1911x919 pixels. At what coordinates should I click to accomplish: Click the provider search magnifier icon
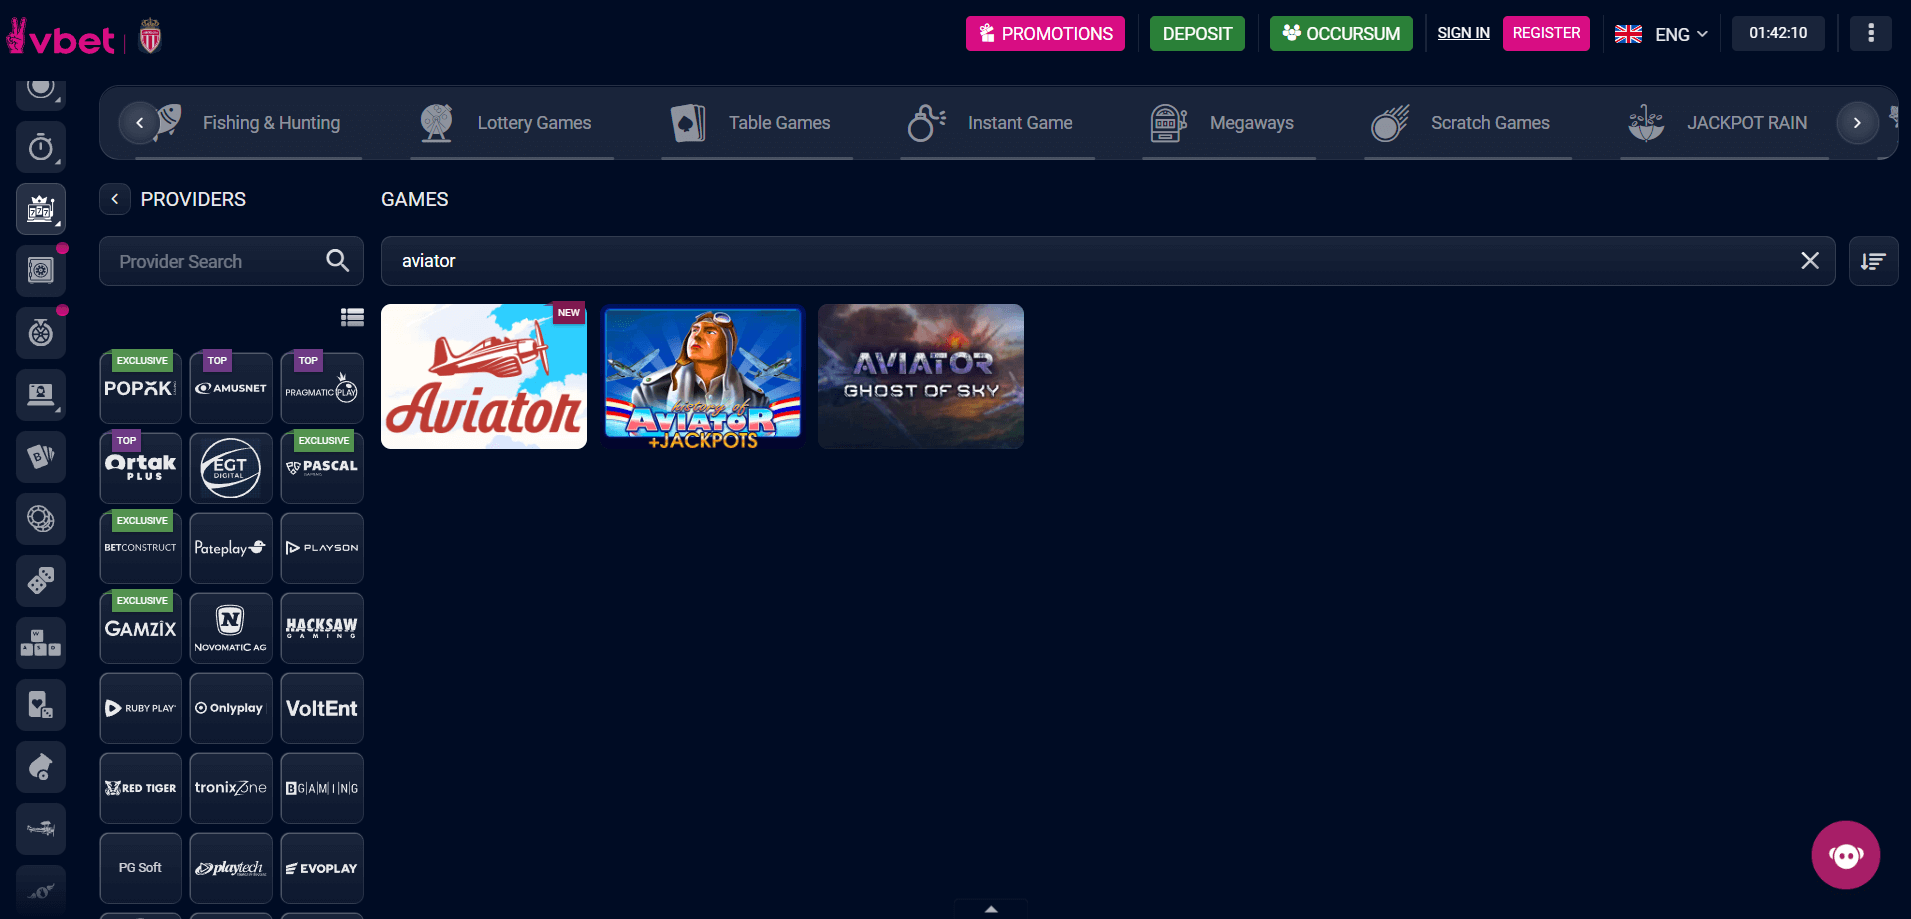click(338, 261)
